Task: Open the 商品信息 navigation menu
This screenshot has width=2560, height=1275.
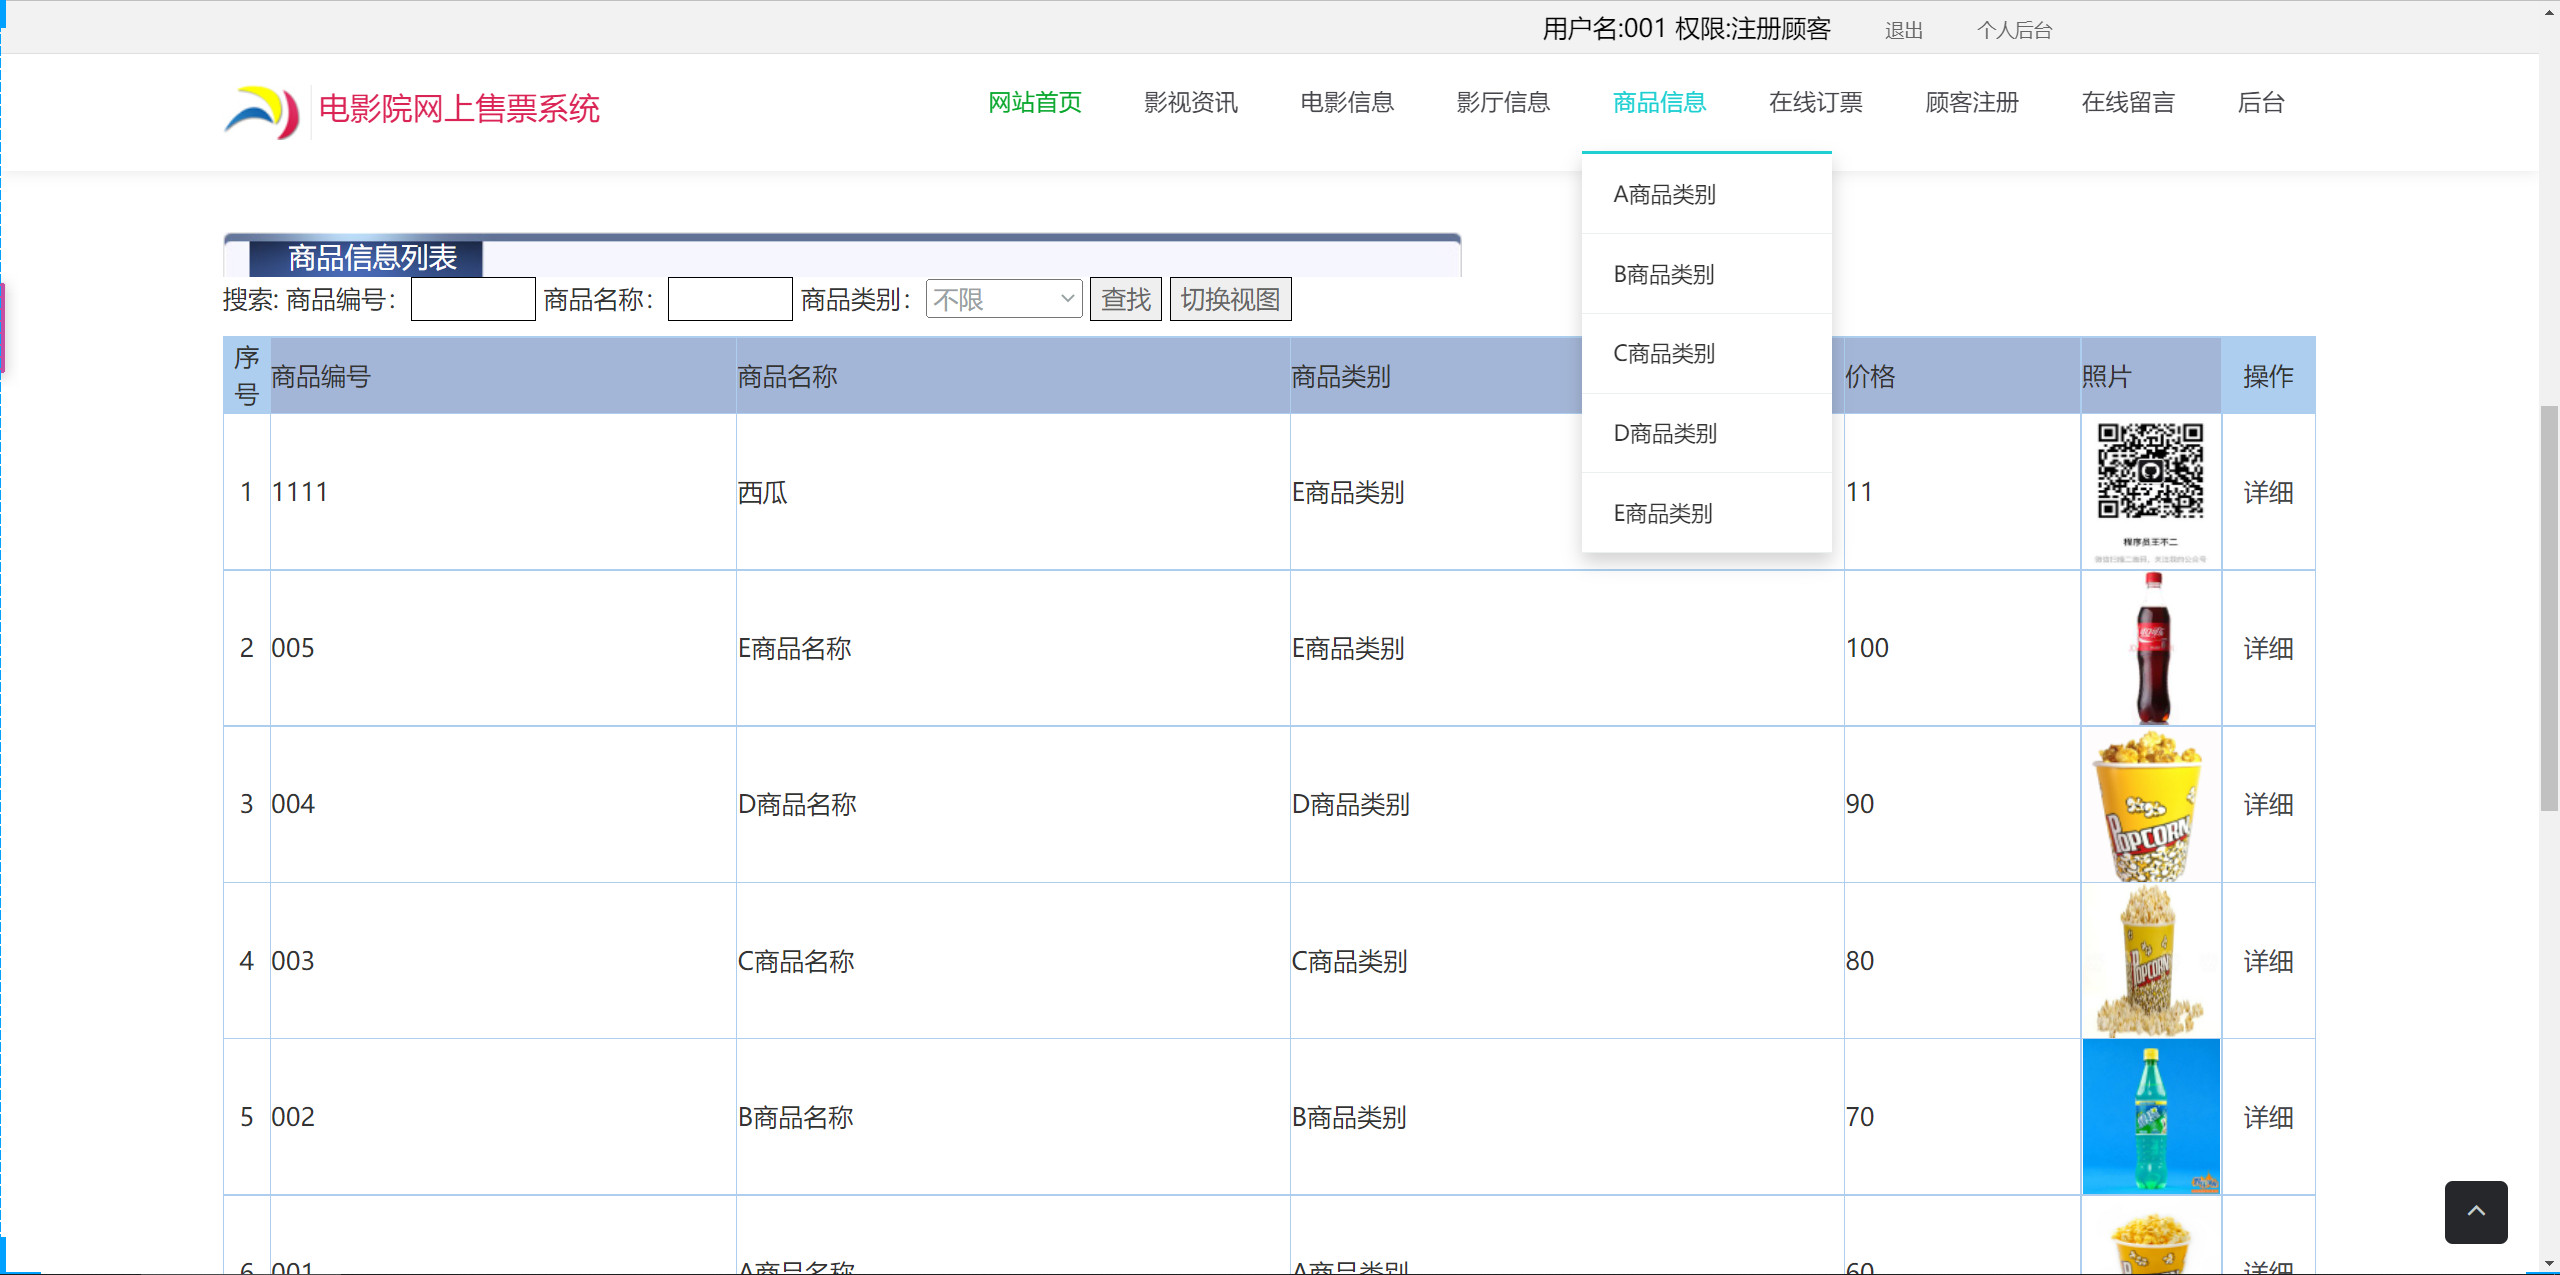Action: (x=1659, y=103)
